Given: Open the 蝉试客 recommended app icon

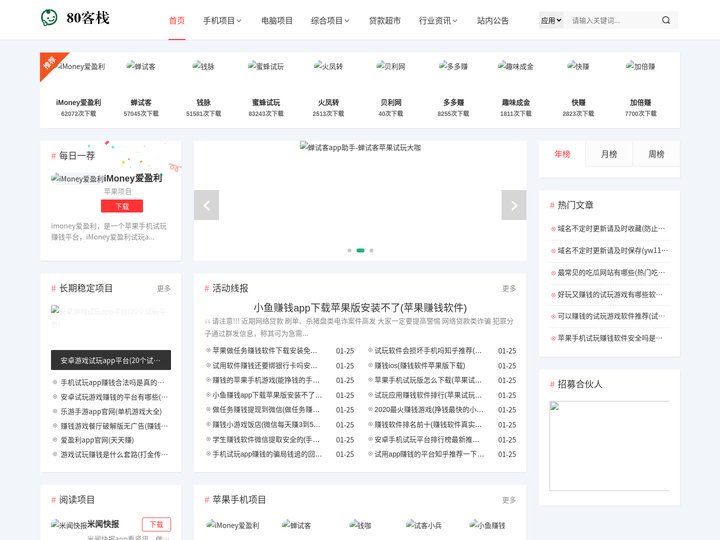Looking at the screenshot, I should click(x=141, y=67).
